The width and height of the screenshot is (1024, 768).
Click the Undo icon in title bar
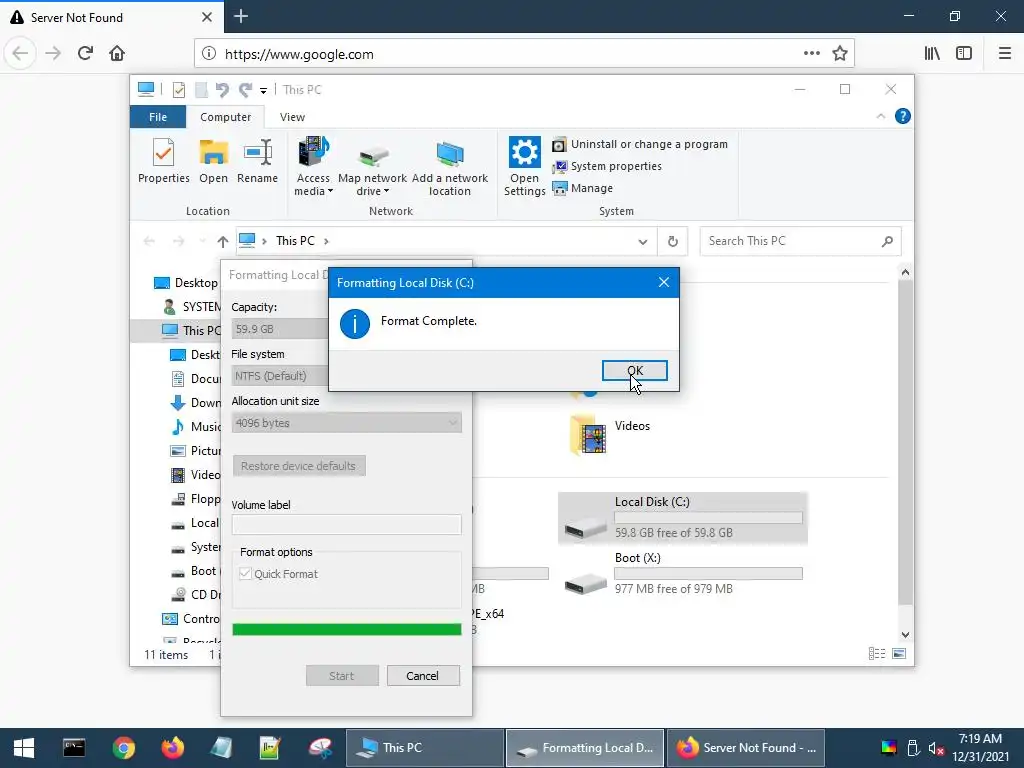point(222,89)
